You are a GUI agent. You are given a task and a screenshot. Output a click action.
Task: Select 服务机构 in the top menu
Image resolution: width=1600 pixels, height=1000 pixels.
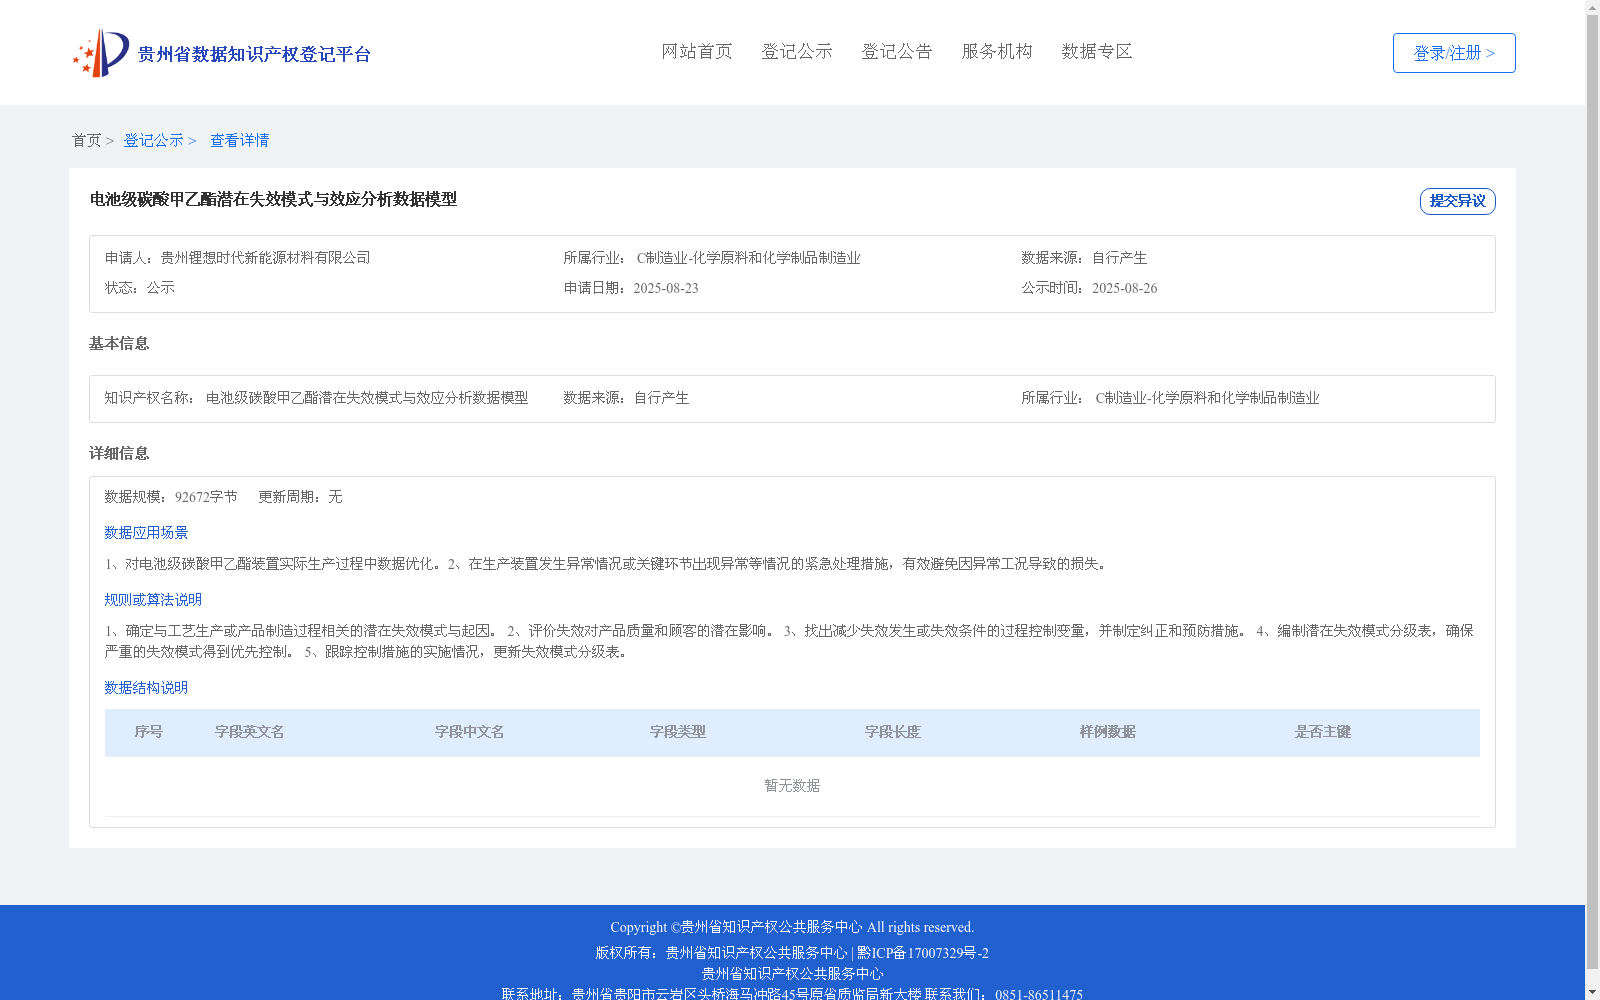[997, 51]
